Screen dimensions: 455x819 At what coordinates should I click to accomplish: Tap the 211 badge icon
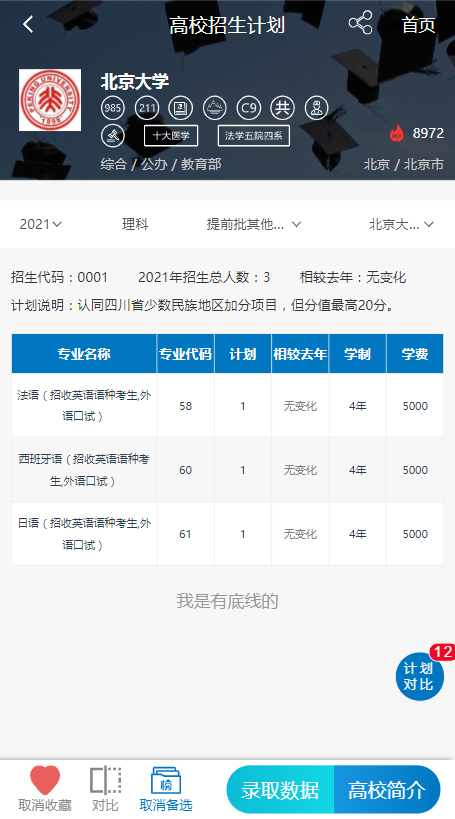coord(147,108)
